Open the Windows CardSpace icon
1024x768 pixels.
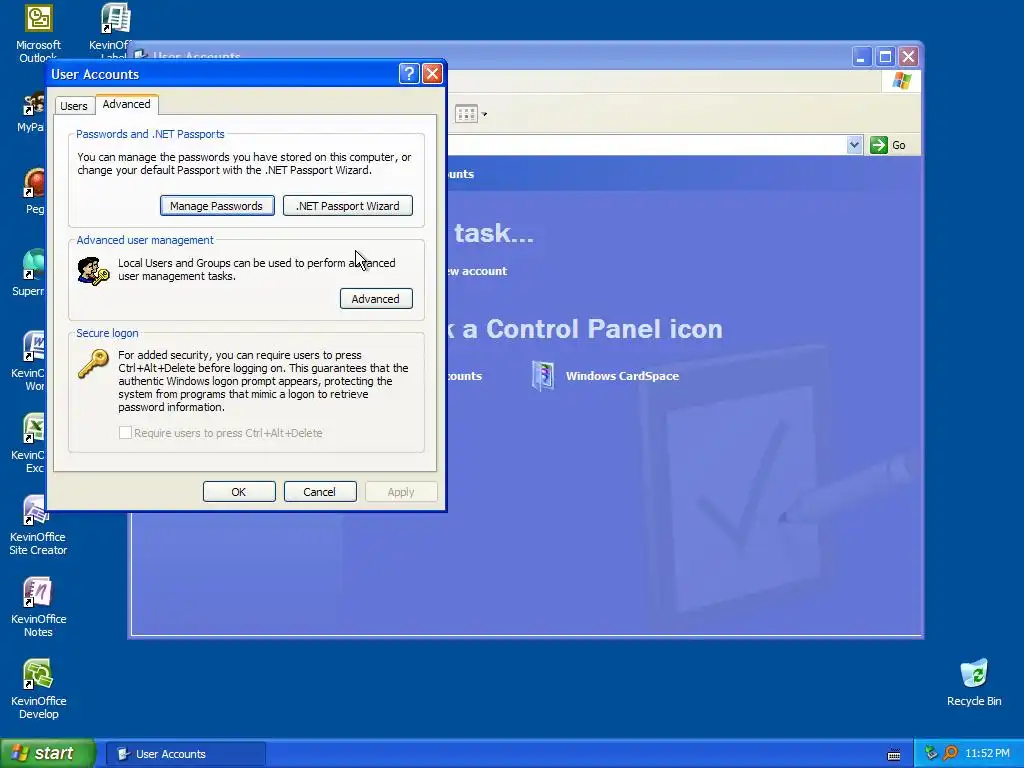point(542,376)
